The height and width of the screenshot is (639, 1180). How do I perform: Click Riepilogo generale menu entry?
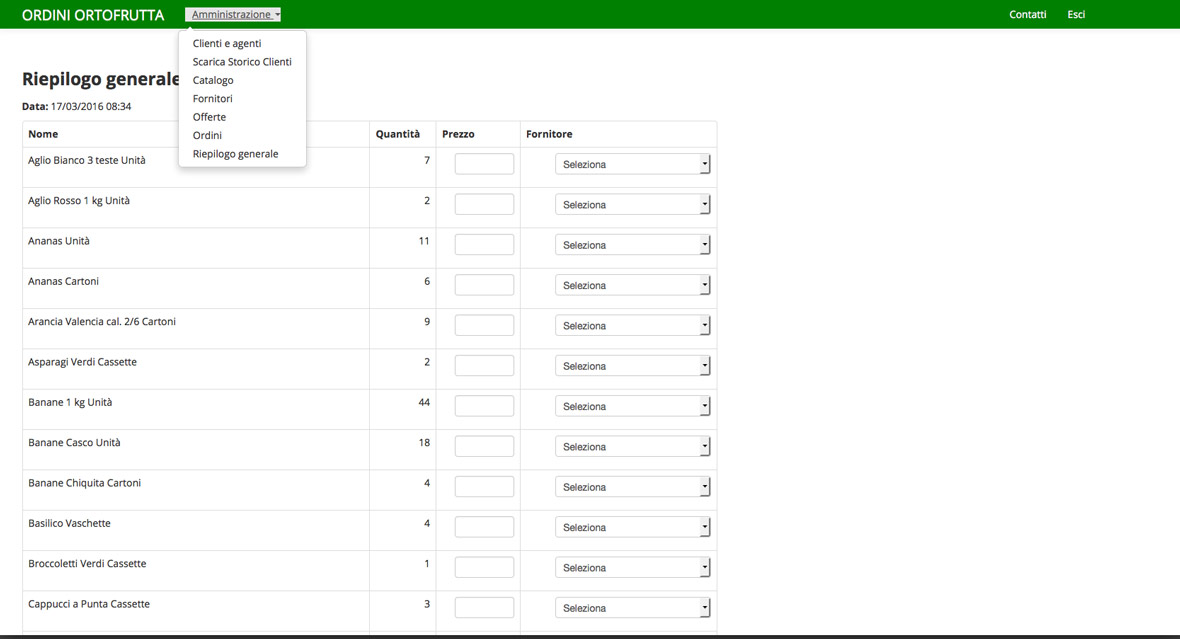[x=235, y=154]
